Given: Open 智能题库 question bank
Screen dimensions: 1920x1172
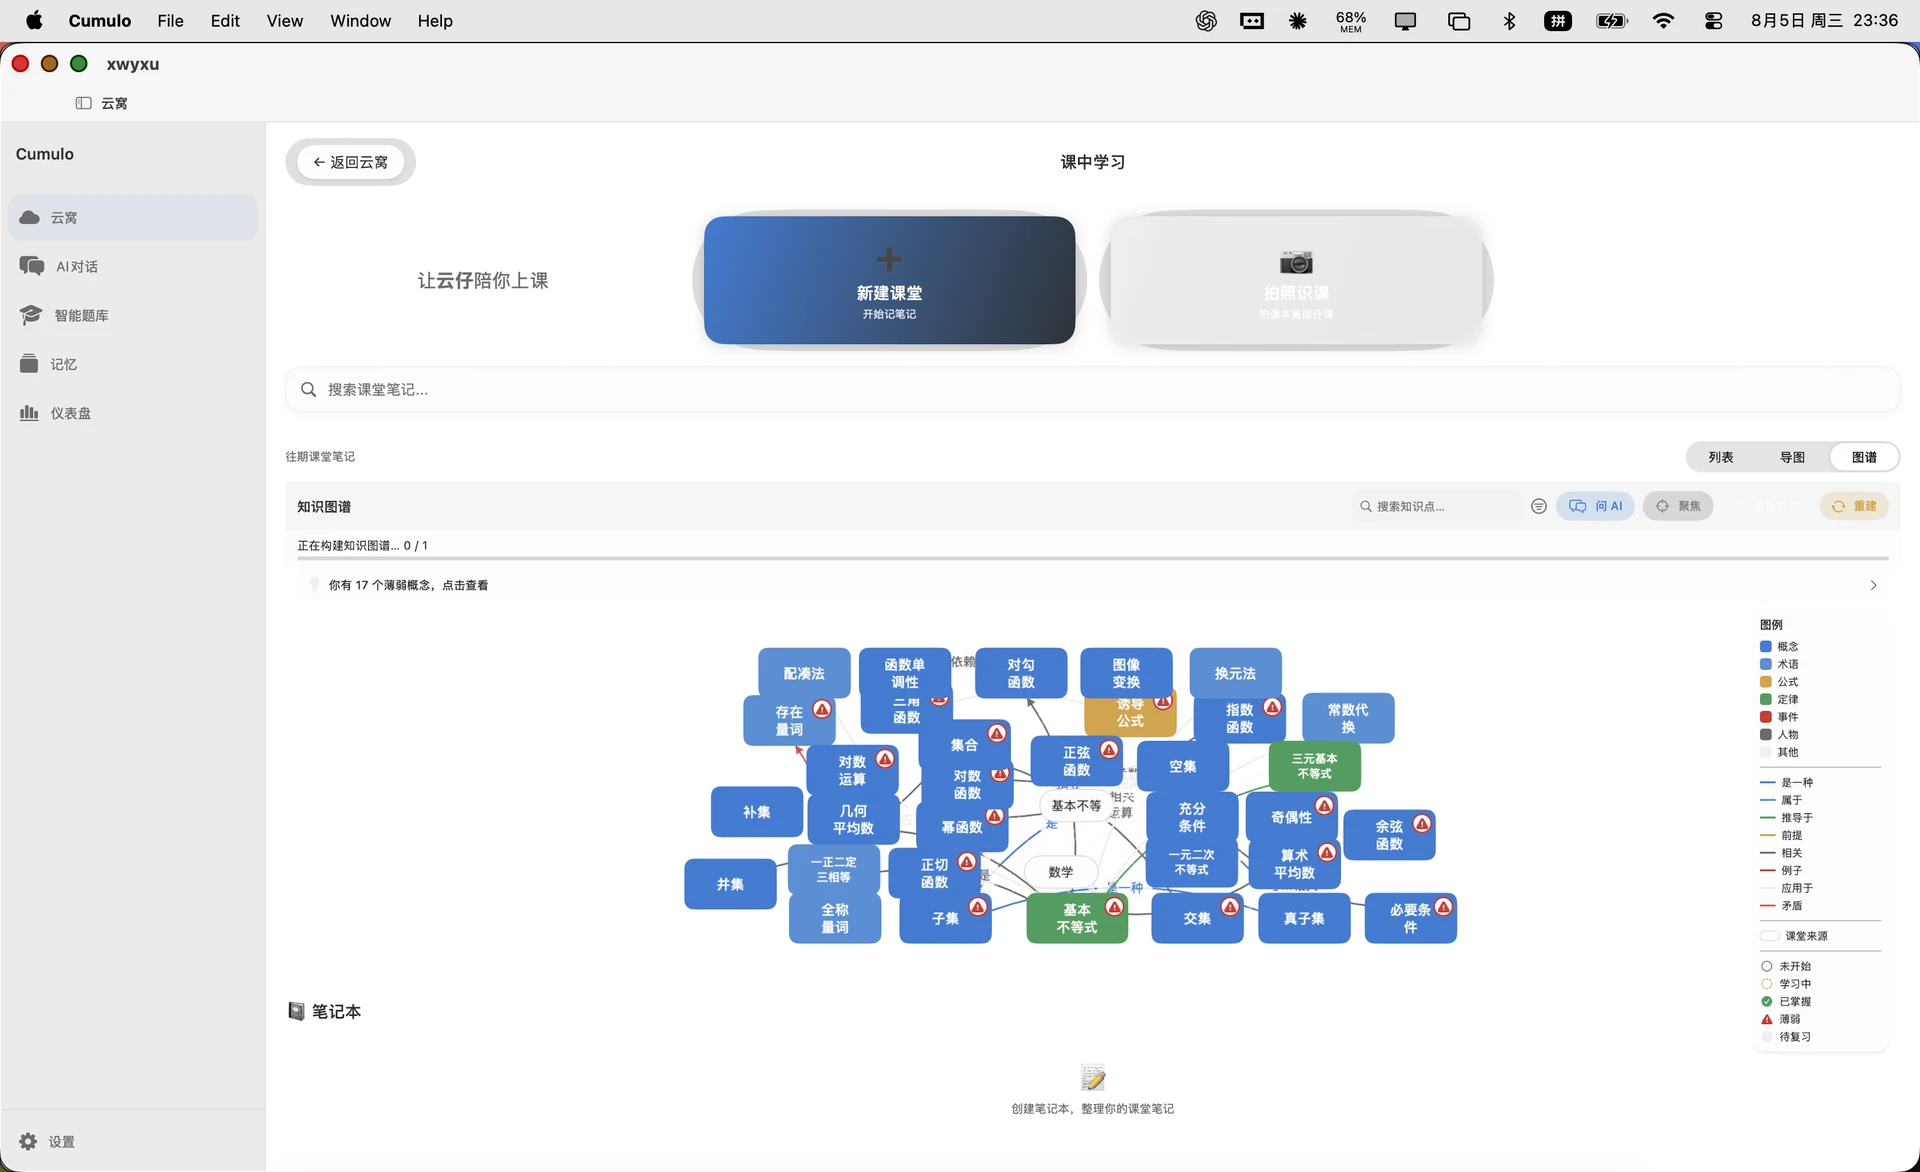Looking at the screenshot, I should pyautogui.click(x=132, y=315).
